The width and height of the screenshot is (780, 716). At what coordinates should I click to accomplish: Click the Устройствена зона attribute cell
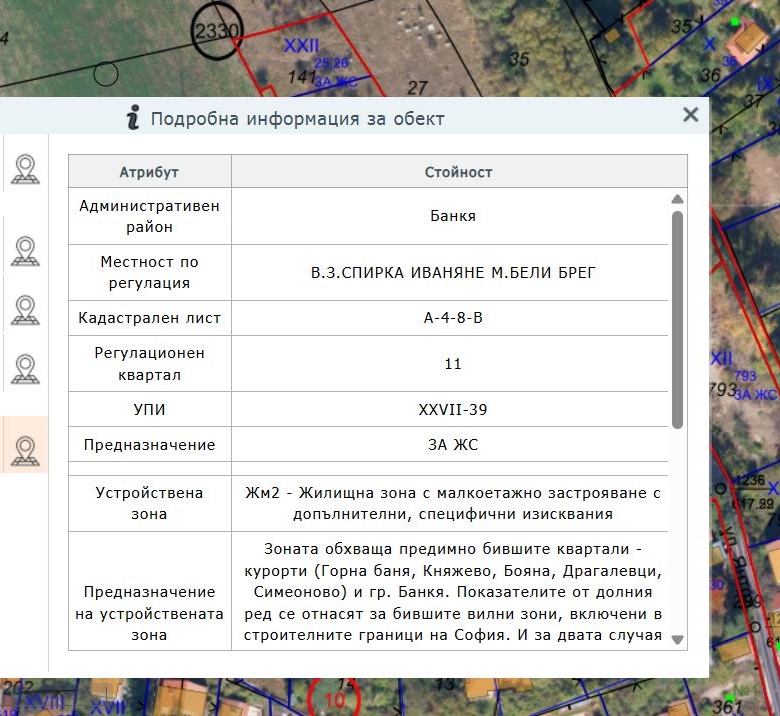(150, 503)
